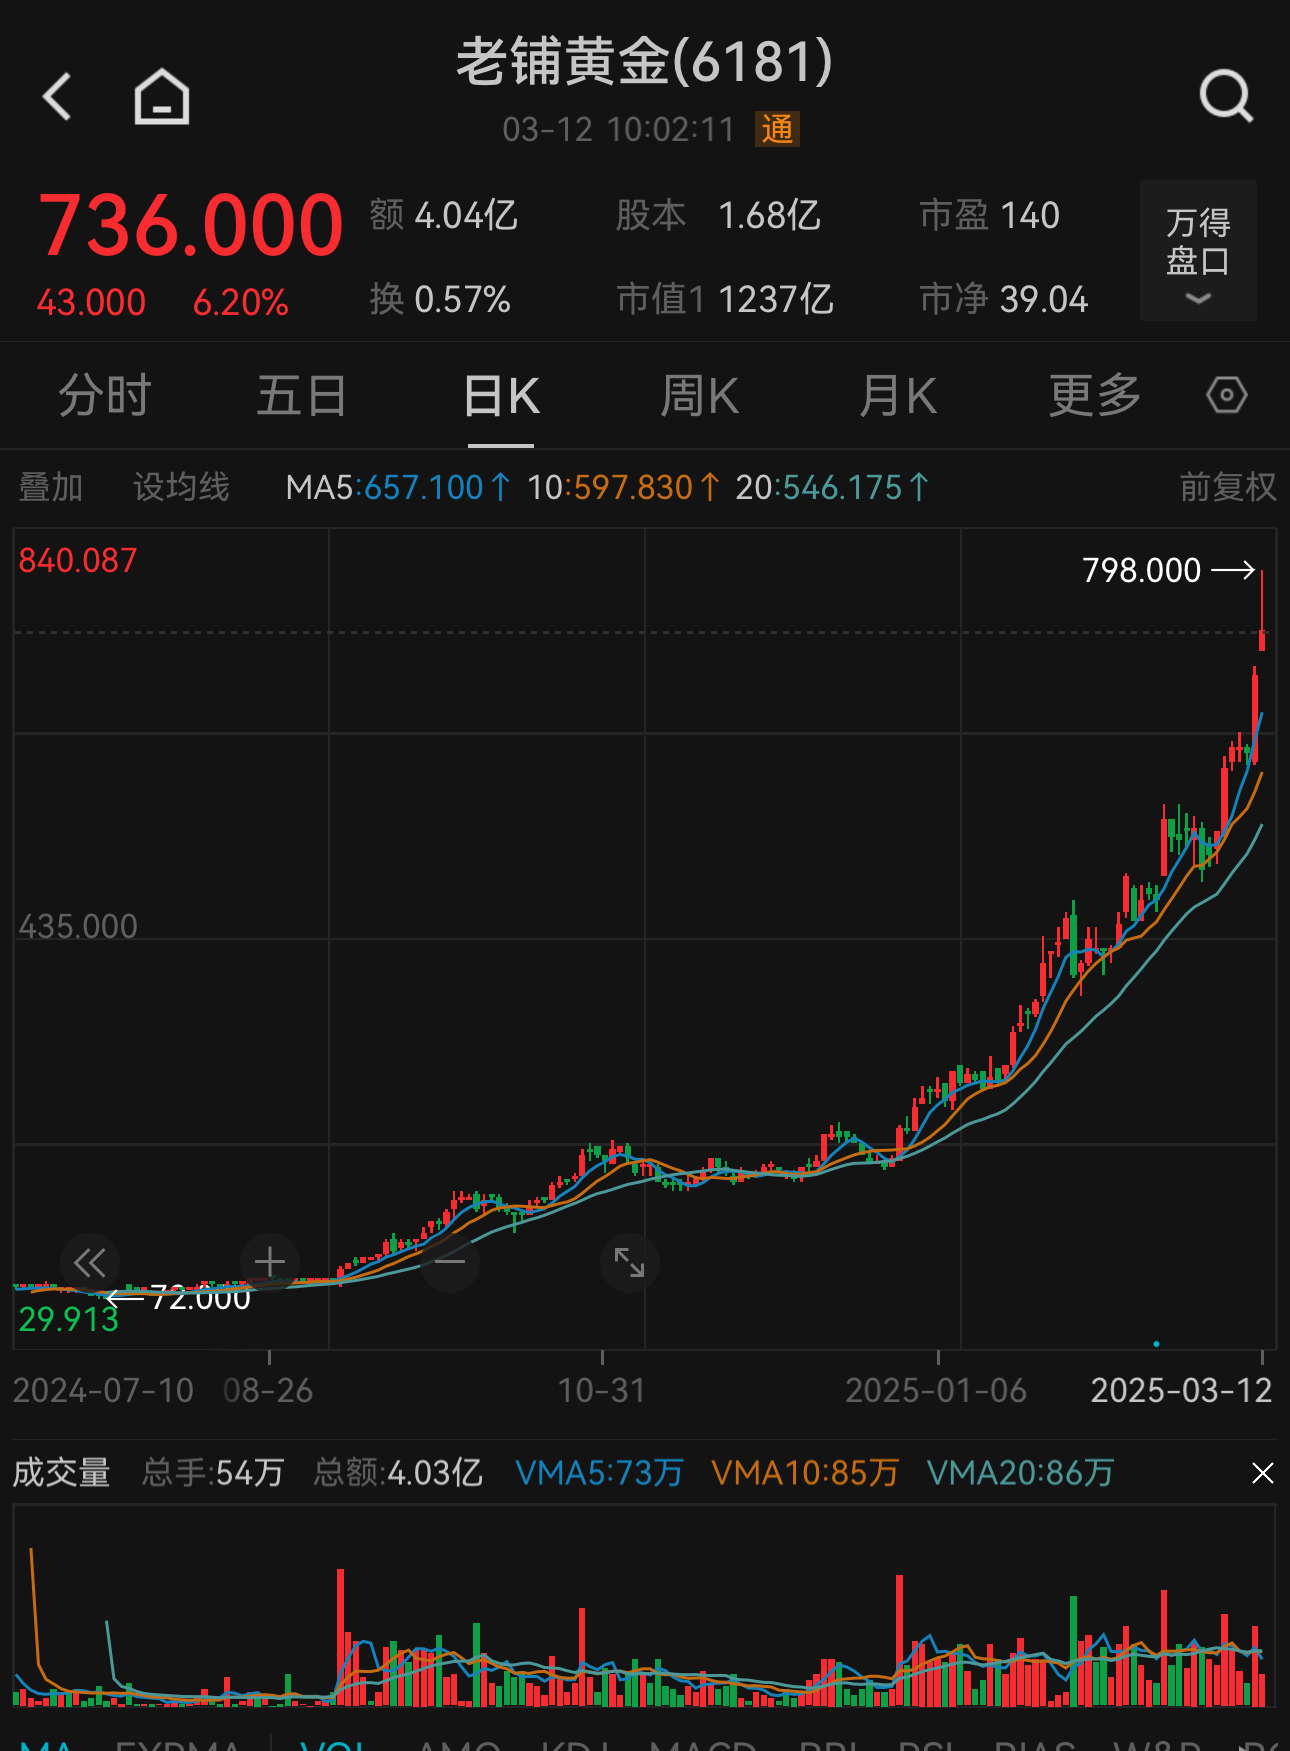Open chart settings hexagon icon
The height and width of the screenshot is (1751, 1290).
1227,395
